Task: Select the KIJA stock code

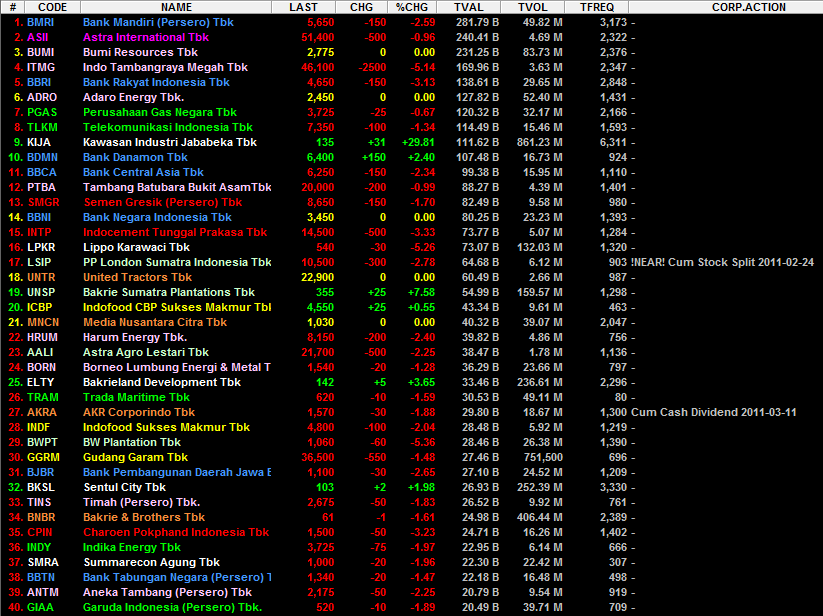Action: click(39, 142)
